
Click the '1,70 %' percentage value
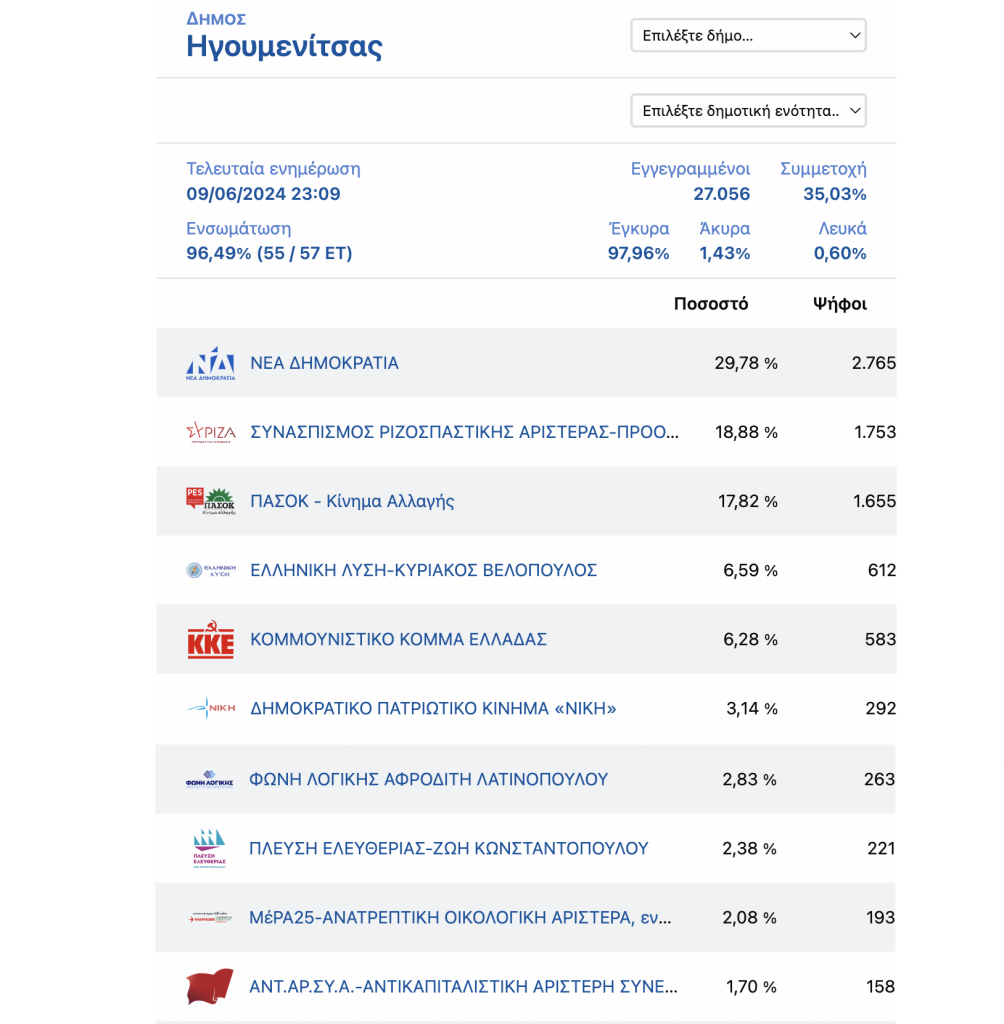pos(751,987)
